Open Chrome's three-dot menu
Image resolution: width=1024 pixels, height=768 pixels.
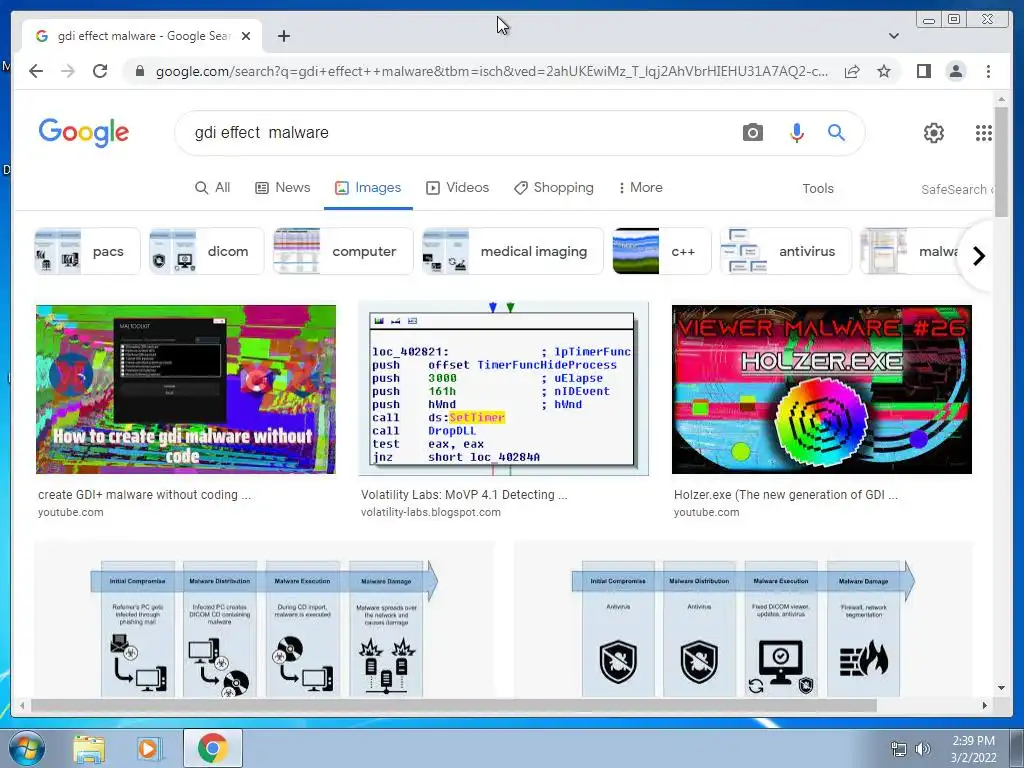tap(989, 71)
